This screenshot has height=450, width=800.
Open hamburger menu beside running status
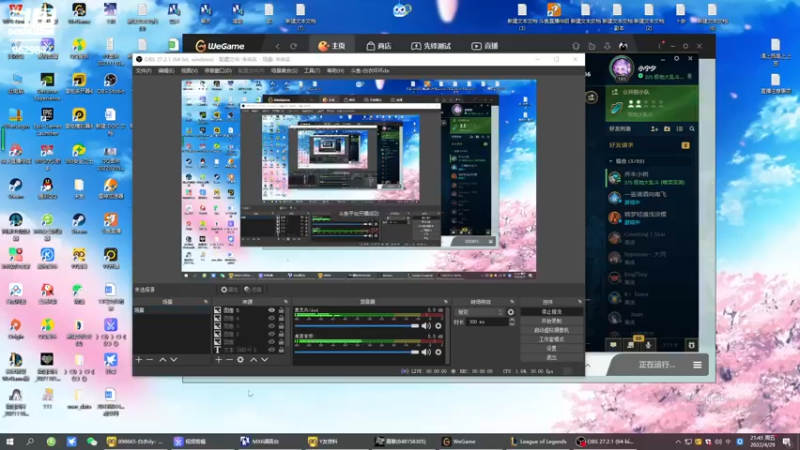tap(697, 365)
